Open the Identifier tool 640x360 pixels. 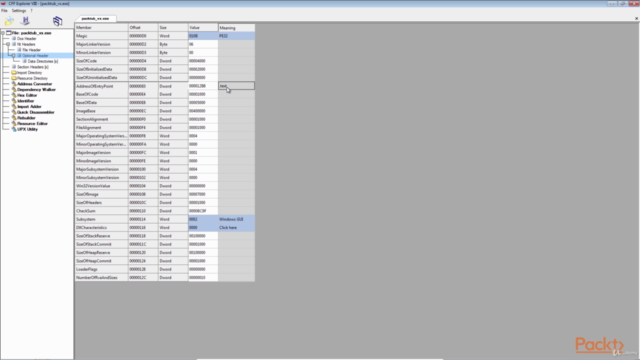[x=25, y=101]
